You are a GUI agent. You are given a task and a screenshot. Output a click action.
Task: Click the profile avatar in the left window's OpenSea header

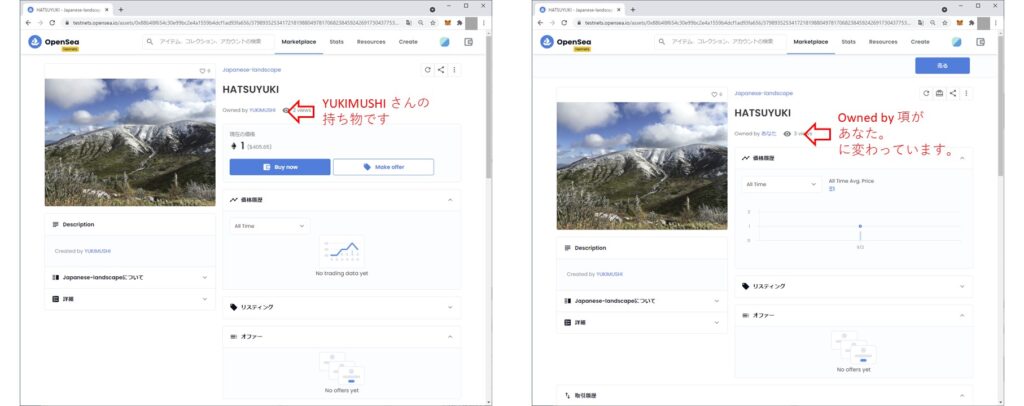click(445, 42)
